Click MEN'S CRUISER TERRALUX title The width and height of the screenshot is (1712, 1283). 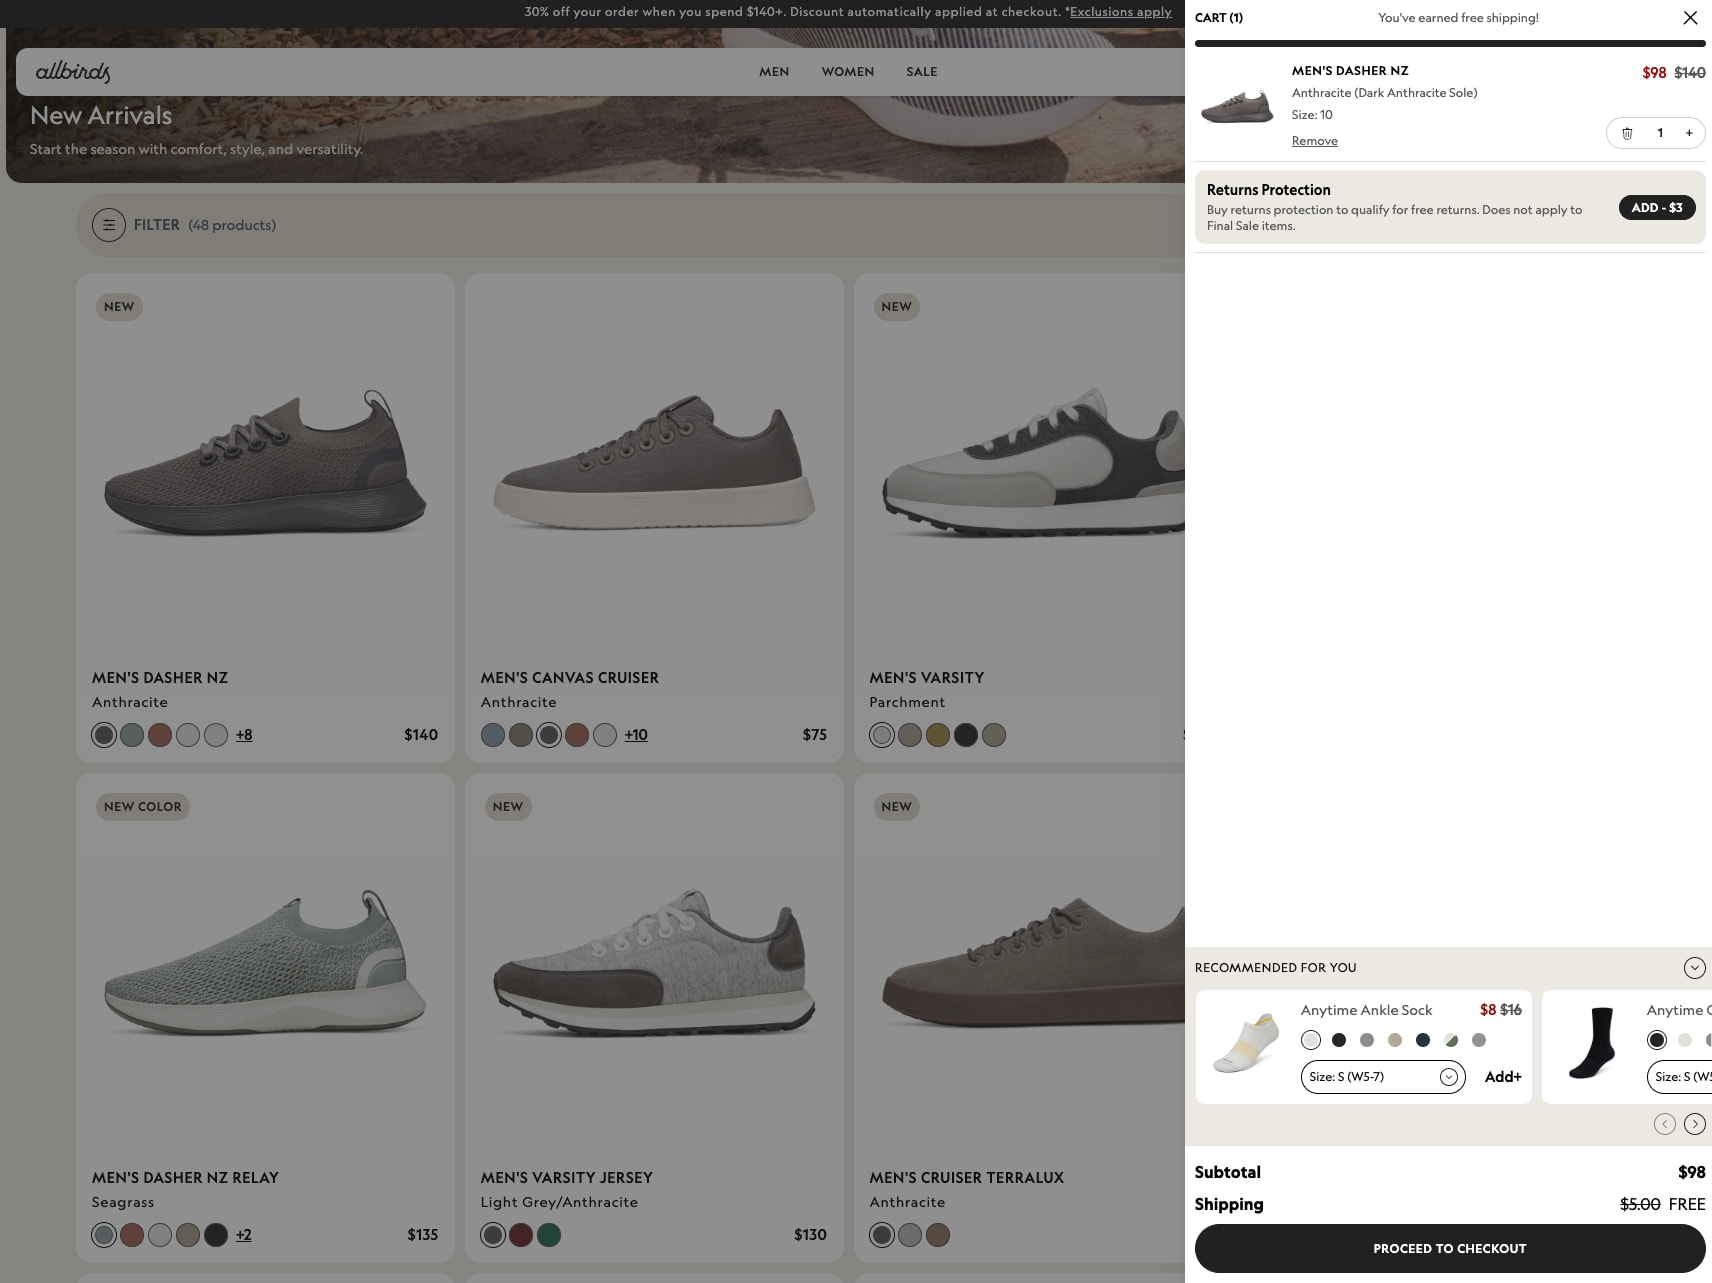tap(966, 1178)
